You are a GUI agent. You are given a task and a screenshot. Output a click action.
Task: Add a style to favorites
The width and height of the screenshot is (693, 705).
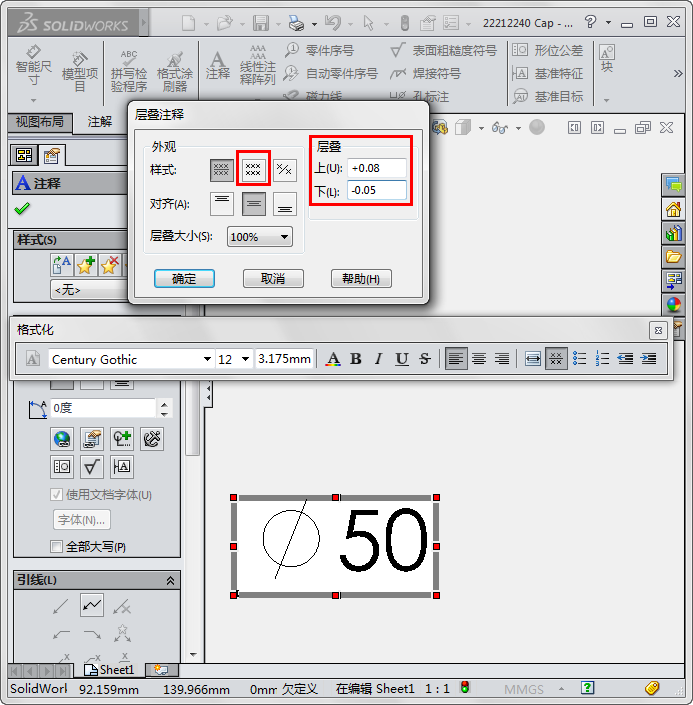85,265
